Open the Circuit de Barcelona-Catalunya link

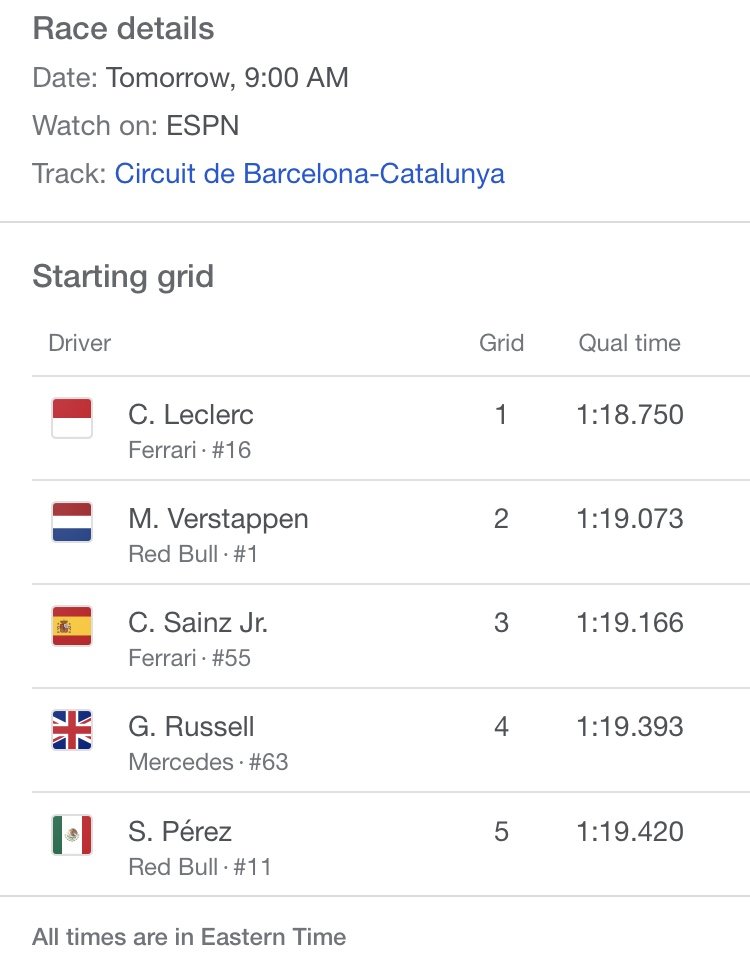click(309, 174)
